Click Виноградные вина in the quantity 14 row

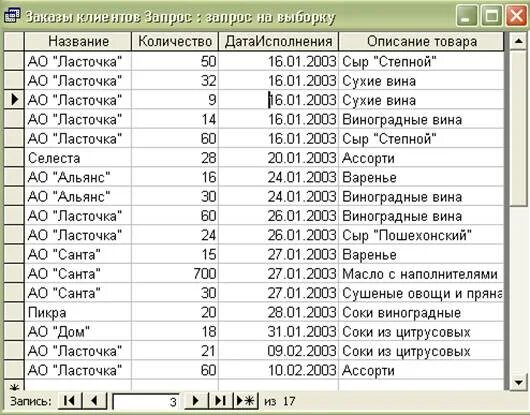coord(421,119)
